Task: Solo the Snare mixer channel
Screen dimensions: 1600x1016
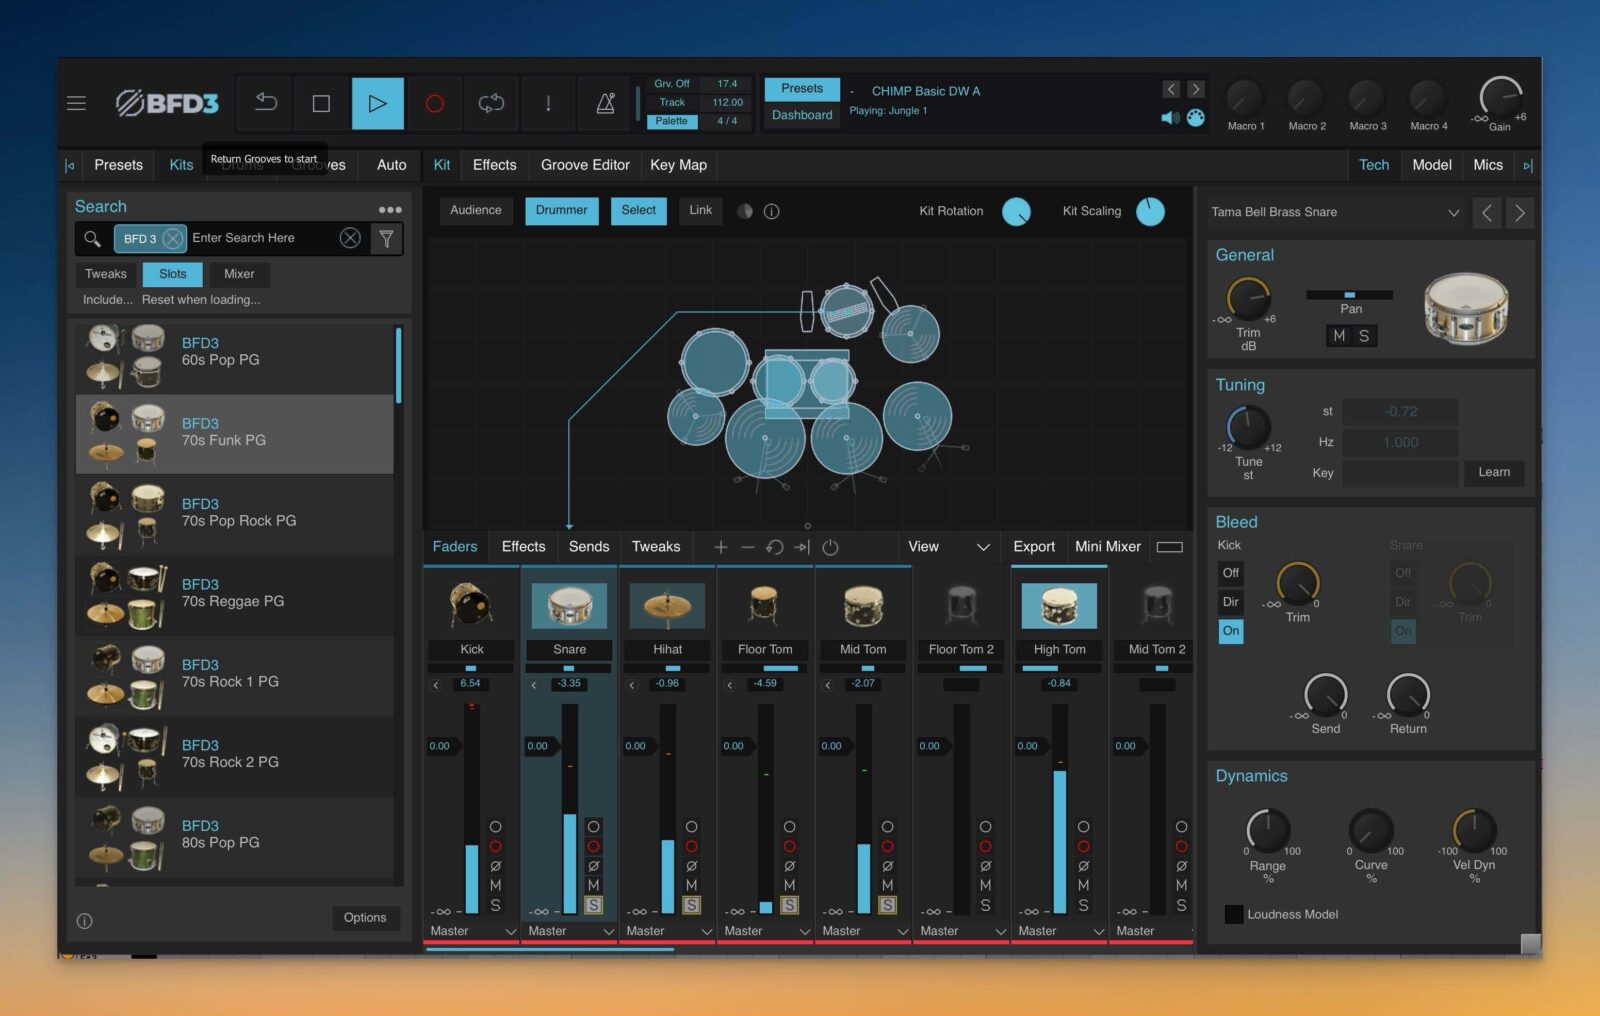Action: tap(593, 905)
